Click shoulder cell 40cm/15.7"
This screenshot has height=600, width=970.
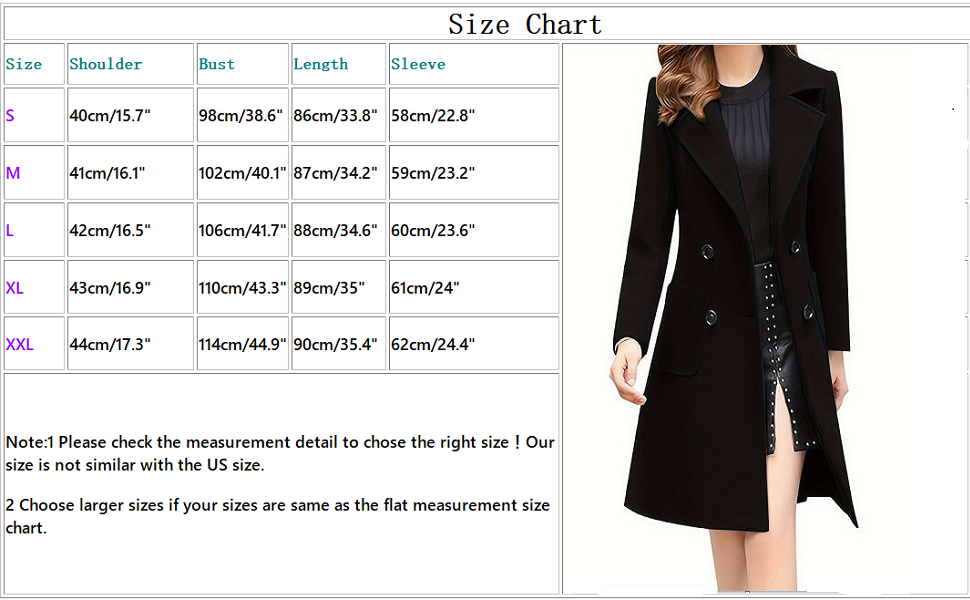pos(131,115)
